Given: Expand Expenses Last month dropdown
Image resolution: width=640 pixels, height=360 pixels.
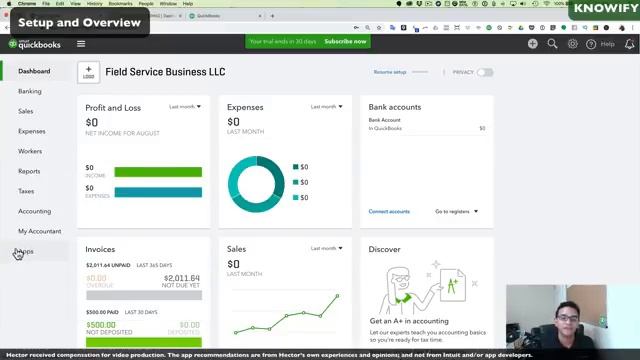Looking at the screenshot, I should [327, 107].
